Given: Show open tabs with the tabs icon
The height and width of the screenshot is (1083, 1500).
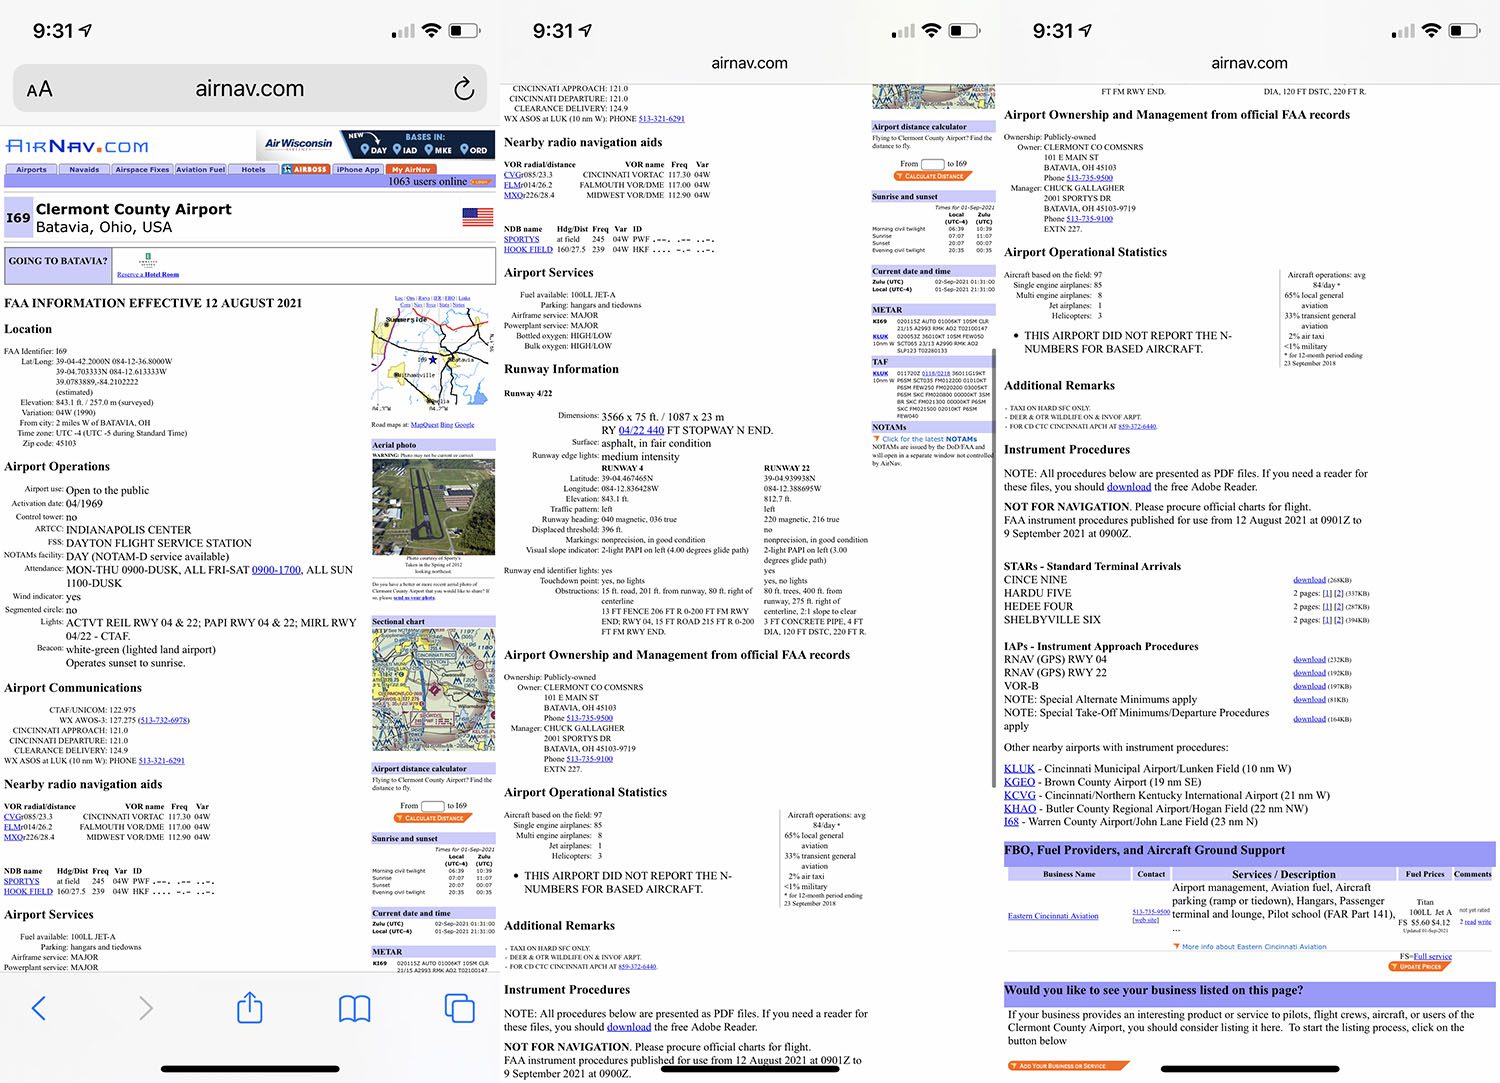Looking at the screenshot, I should [x=459, y=1008].
